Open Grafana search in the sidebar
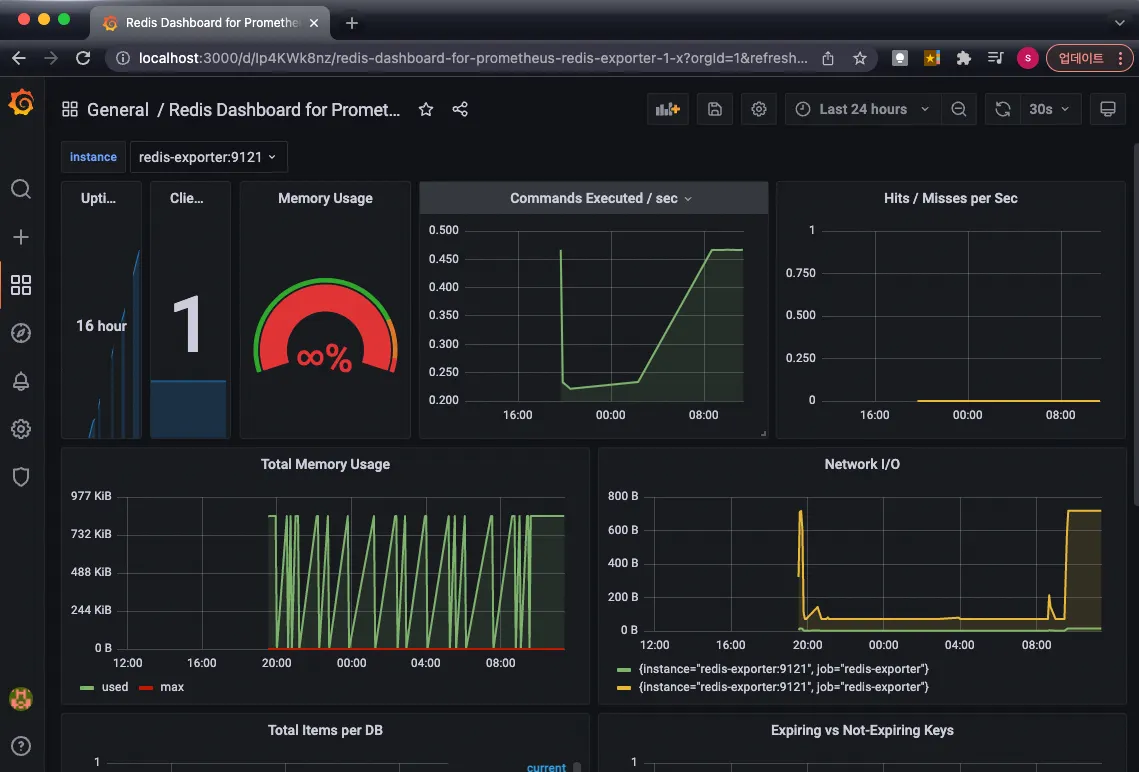This screenshot has height=772, width=1139. [x=21, y=189]
